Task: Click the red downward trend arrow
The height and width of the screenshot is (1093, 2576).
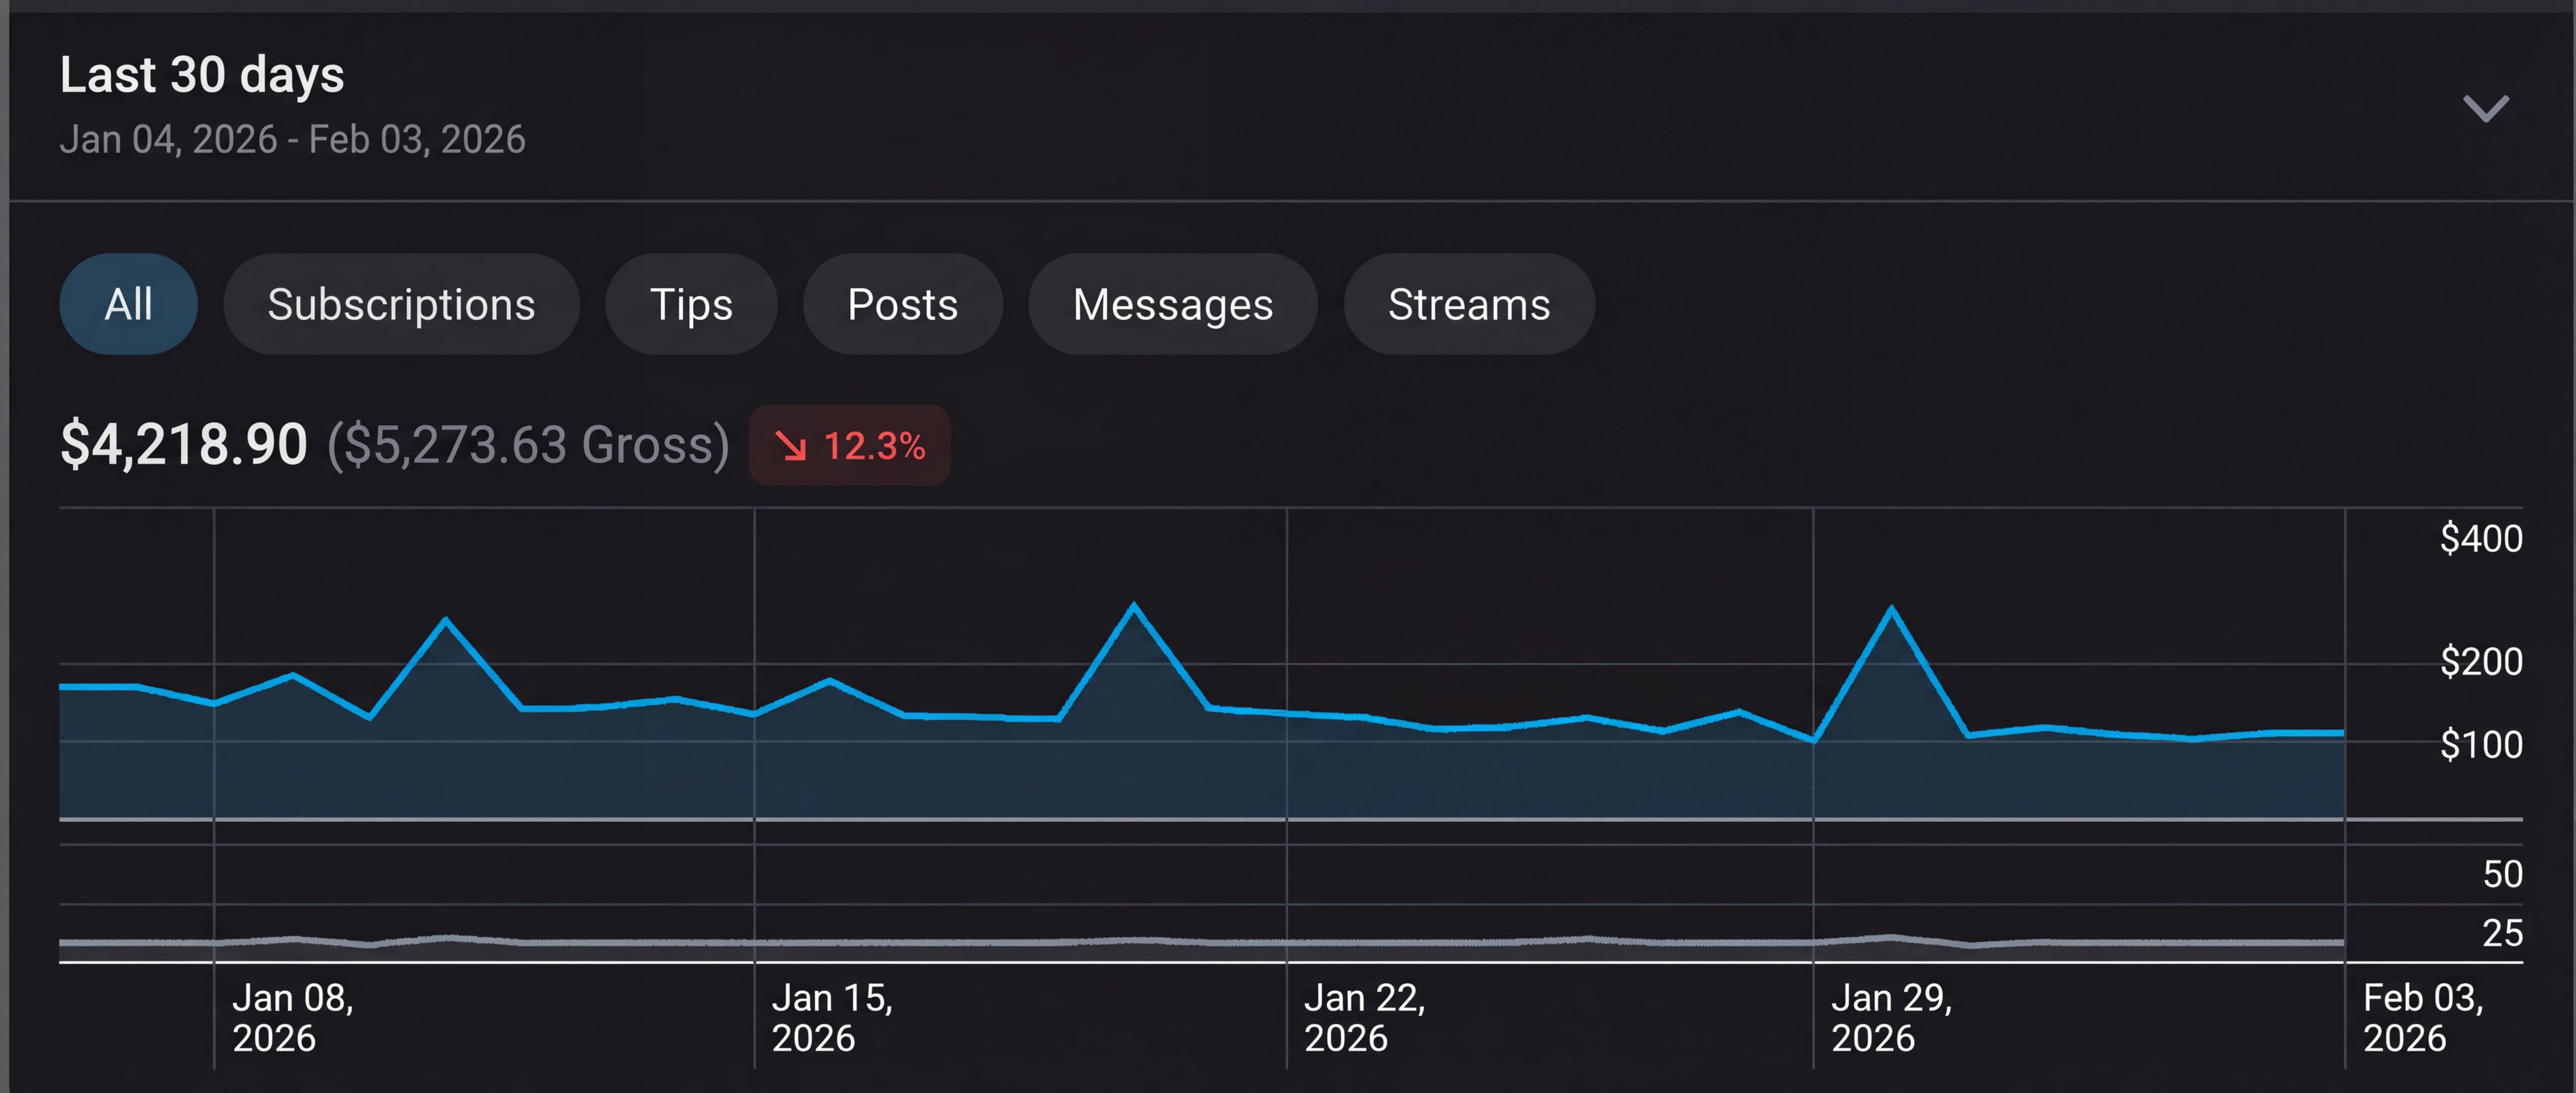Action: [791, 446]
